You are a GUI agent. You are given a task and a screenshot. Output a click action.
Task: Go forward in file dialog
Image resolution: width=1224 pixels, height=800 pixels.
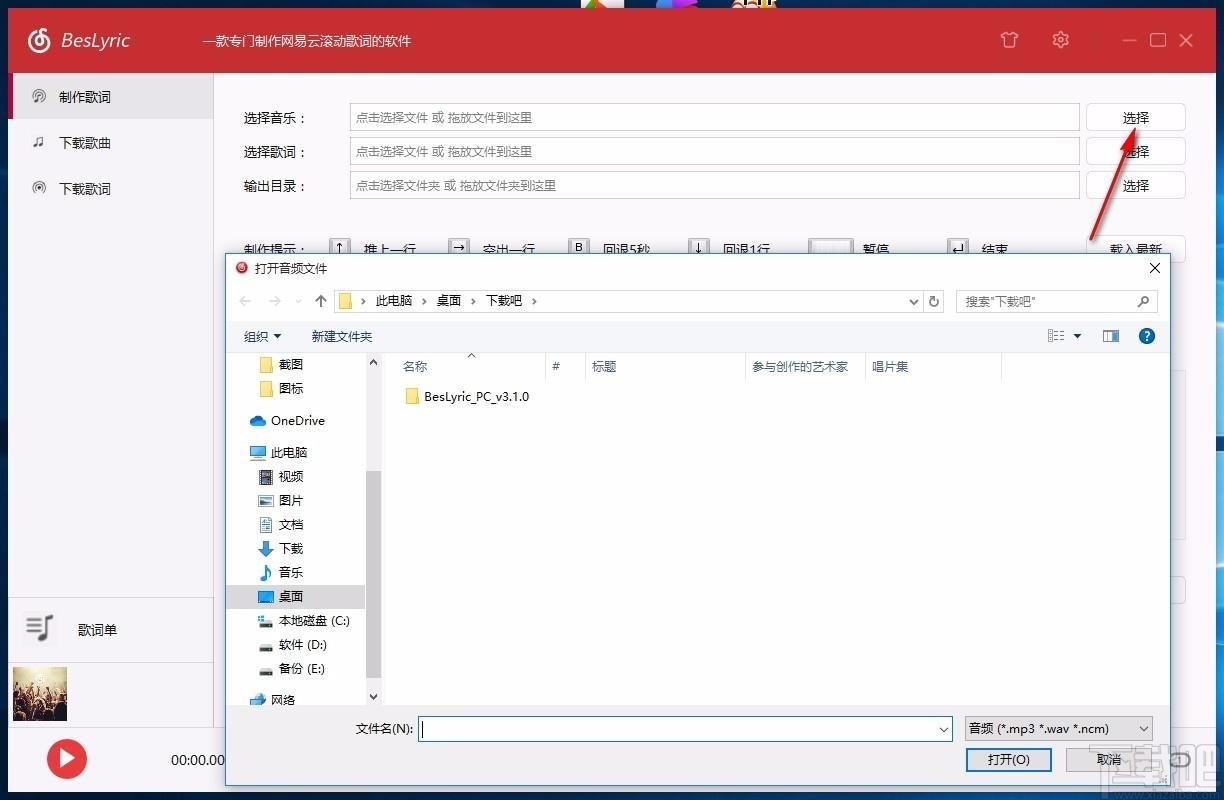(274, 301)
